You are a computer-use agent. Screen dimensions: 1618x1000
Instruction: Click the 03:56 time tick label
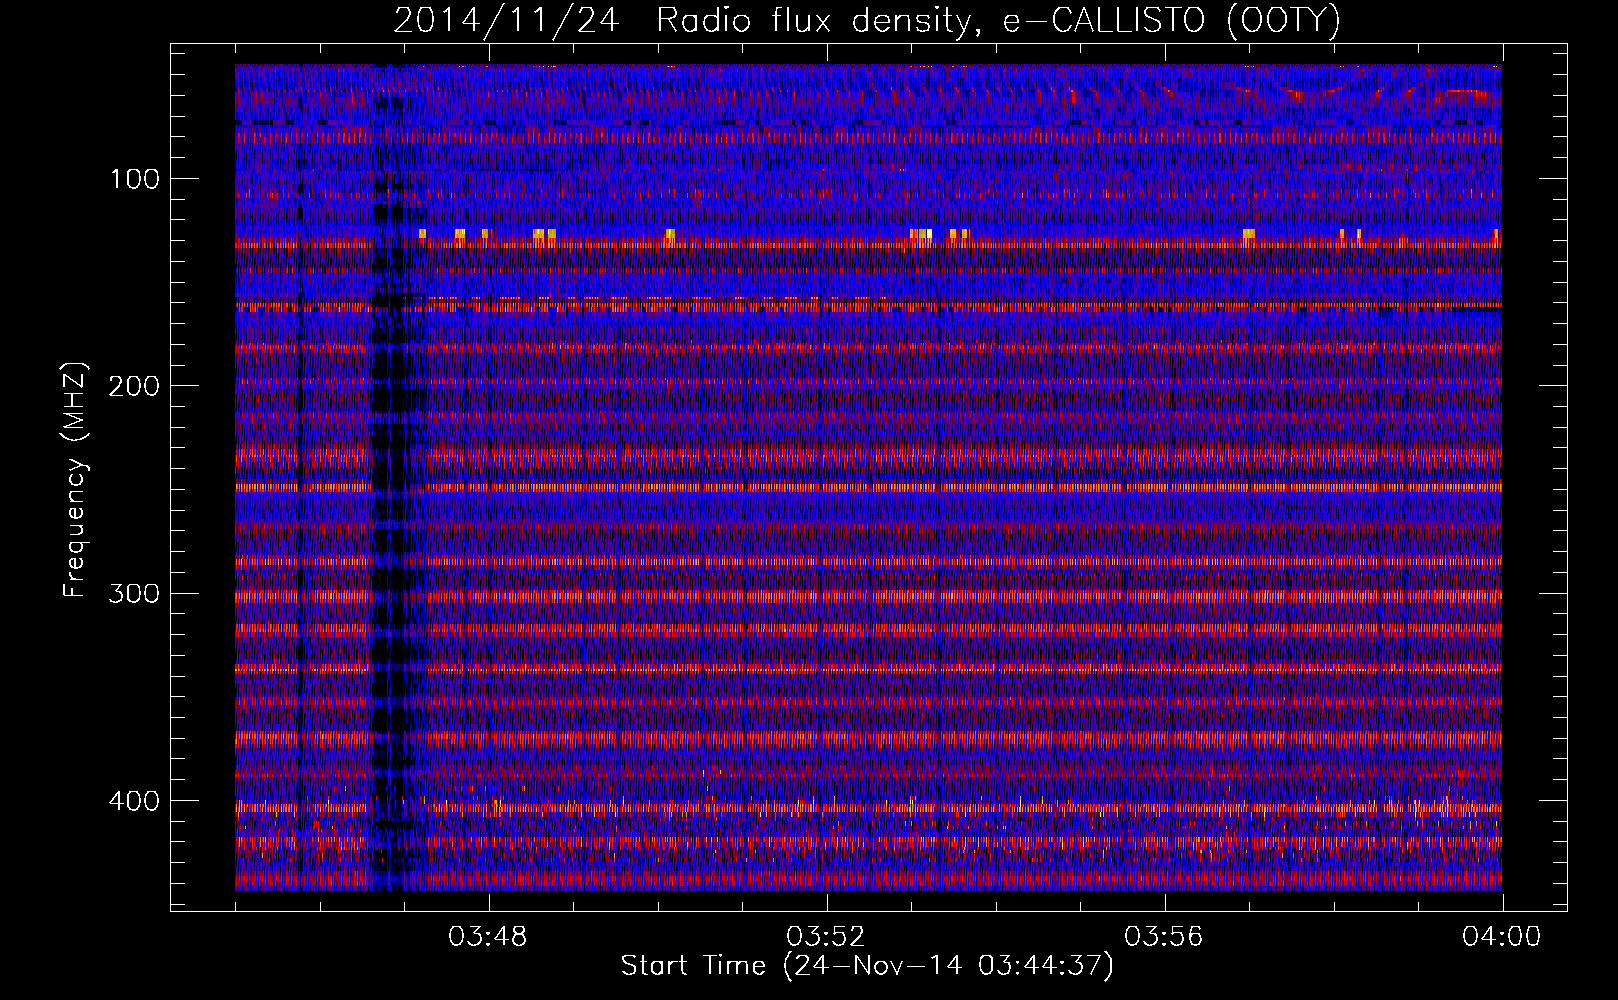pos(1164,937)
